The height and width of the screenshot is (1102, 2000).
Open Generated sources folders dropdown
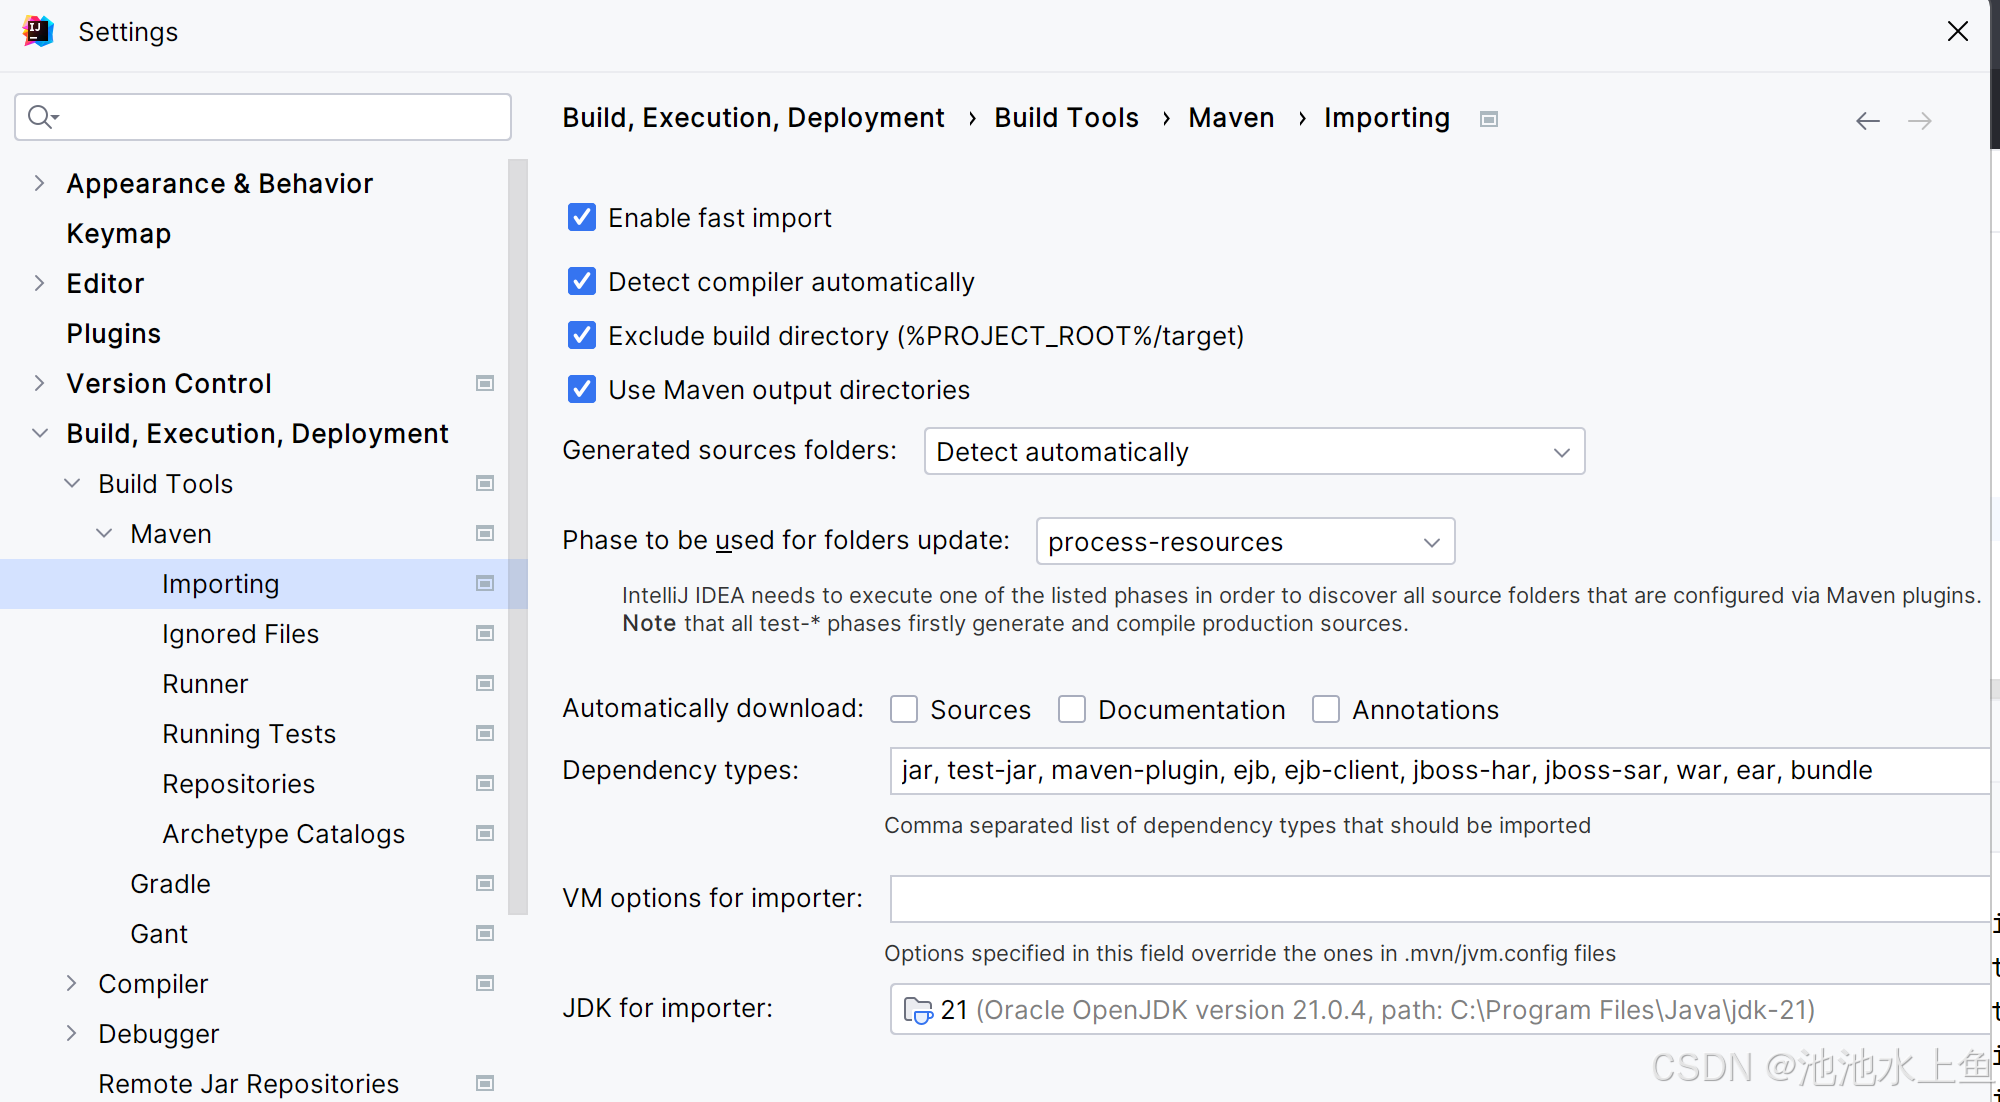point(1254,452)
